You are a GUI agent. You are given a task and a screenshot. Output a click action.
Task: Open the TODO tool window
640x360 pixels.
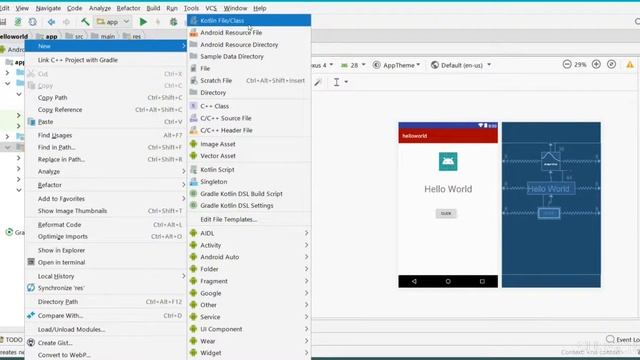[x=11, y=340]
